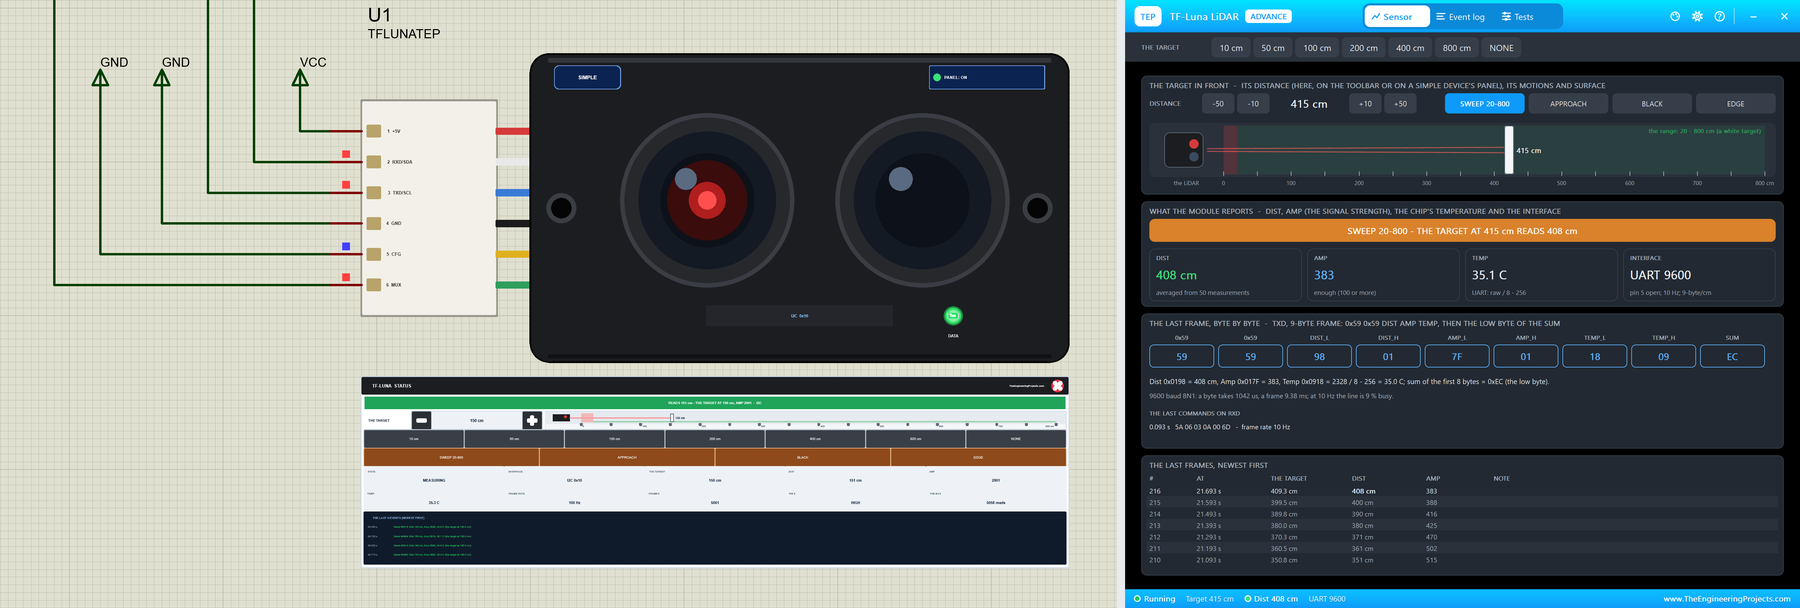Click Dist 408 cm in status bar
The width and height of the screenshot is (1800, 608).
click(x=1271, y=599)
